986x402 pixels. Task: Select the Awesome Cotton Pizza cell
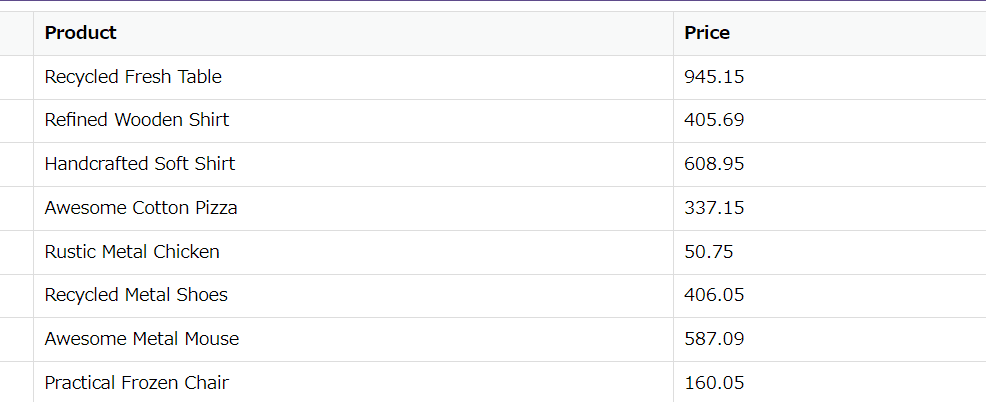(141, 208)
